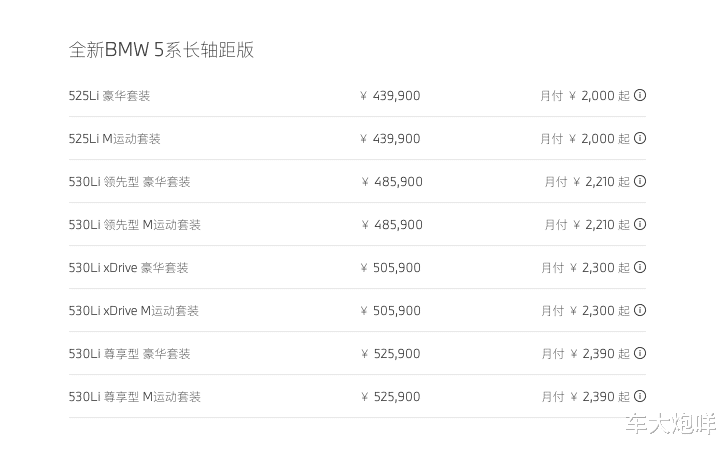The height and width of the screenshot is (450, 728).
Task: Open info icon for 530Li 领先型 豪华套装
Action: [640, 182]
